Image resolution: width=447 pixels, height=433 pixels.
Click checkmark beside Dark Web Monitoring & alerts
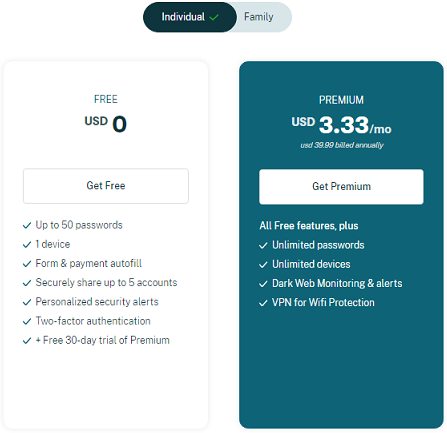pos(263,284)
